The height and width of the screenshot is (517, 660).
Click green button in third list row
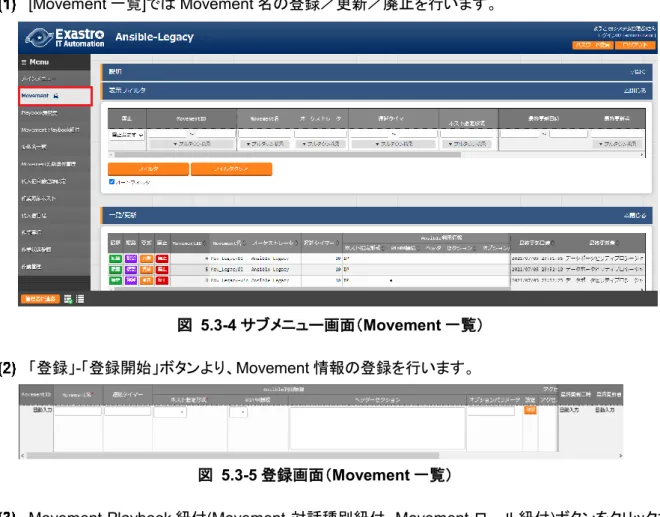115,280
